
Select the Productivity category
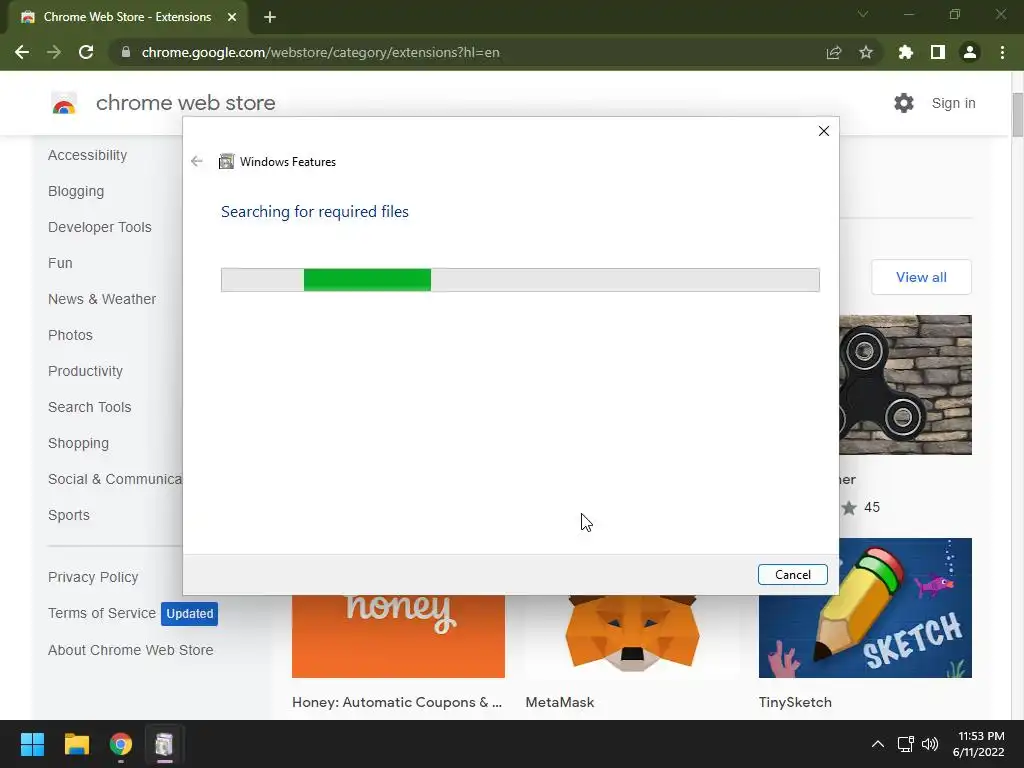tap(86, 371)
